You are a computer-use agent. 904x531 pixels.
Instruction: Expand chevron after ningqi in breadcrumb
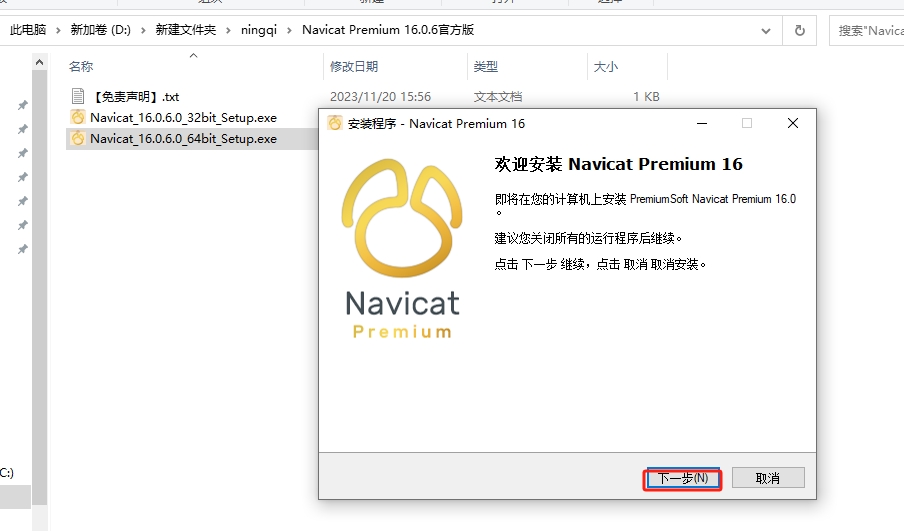pyautogui.click(x=289, y=31)
